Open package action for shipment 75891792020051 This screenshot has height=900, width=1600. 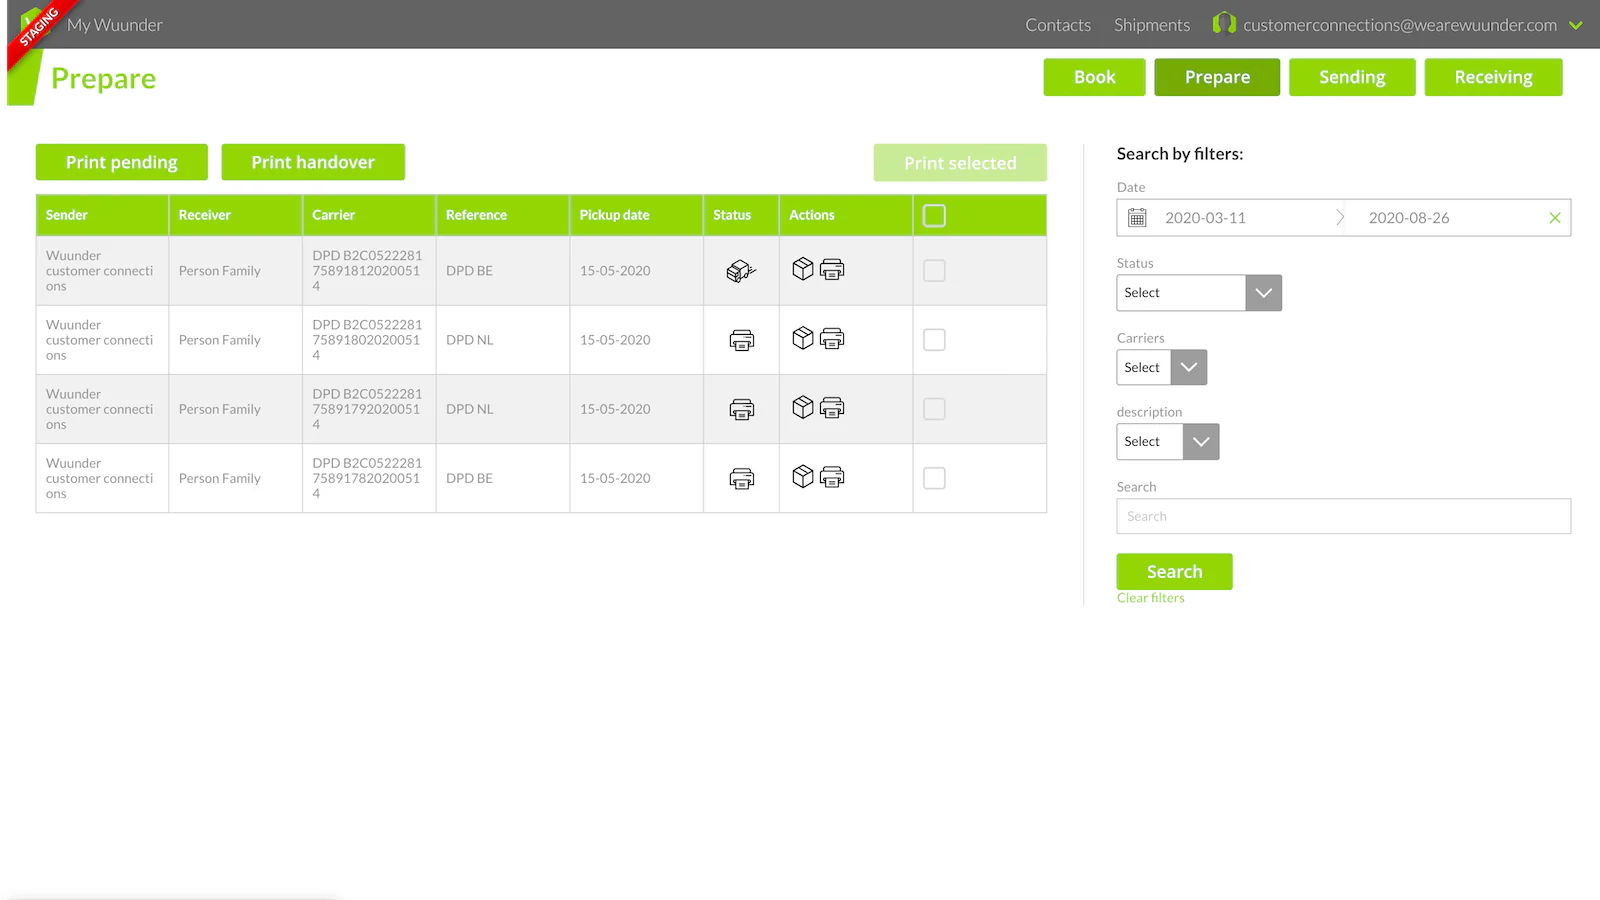[802, 407]
